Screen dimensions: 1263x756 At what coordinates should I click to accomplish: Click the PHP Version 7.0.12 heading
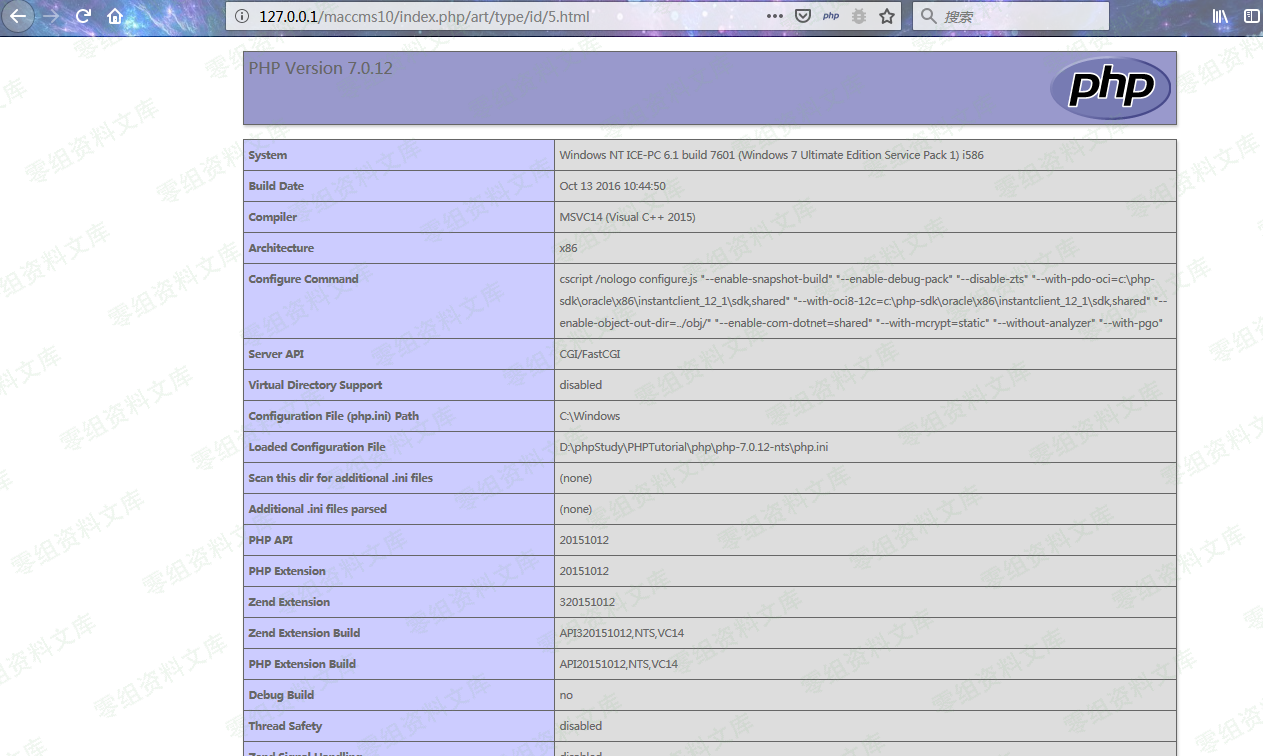(320, 68)
